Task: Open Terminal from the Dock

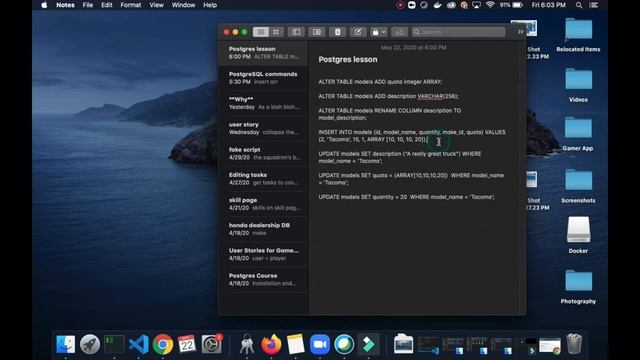Action: [x=114, y=344]
